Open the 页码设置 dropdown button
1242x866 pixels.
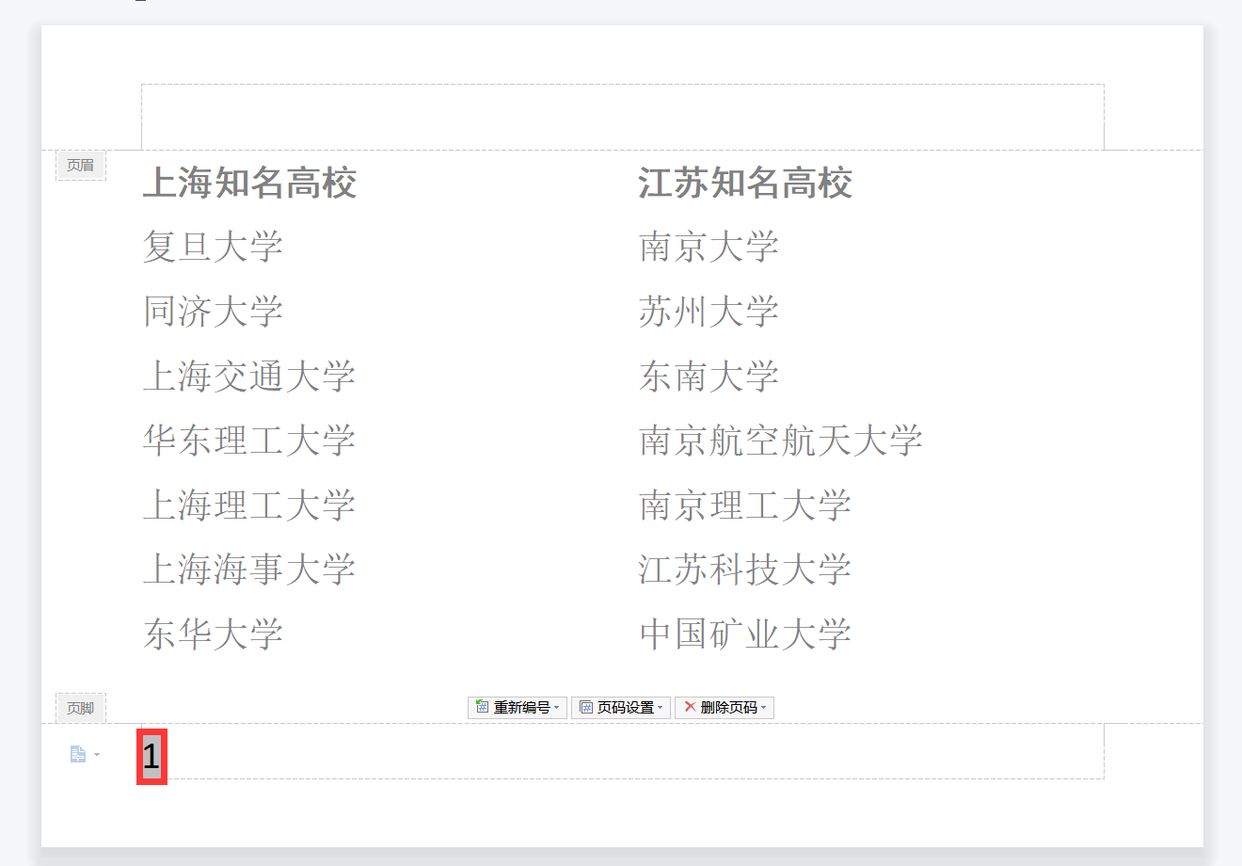[x=620, y=707]
